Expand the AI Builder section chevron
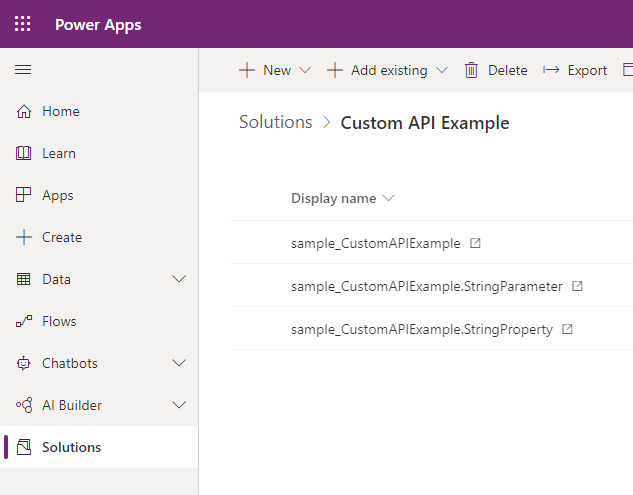The height and width of the screenshot is (495, 633). coord(180,406)
